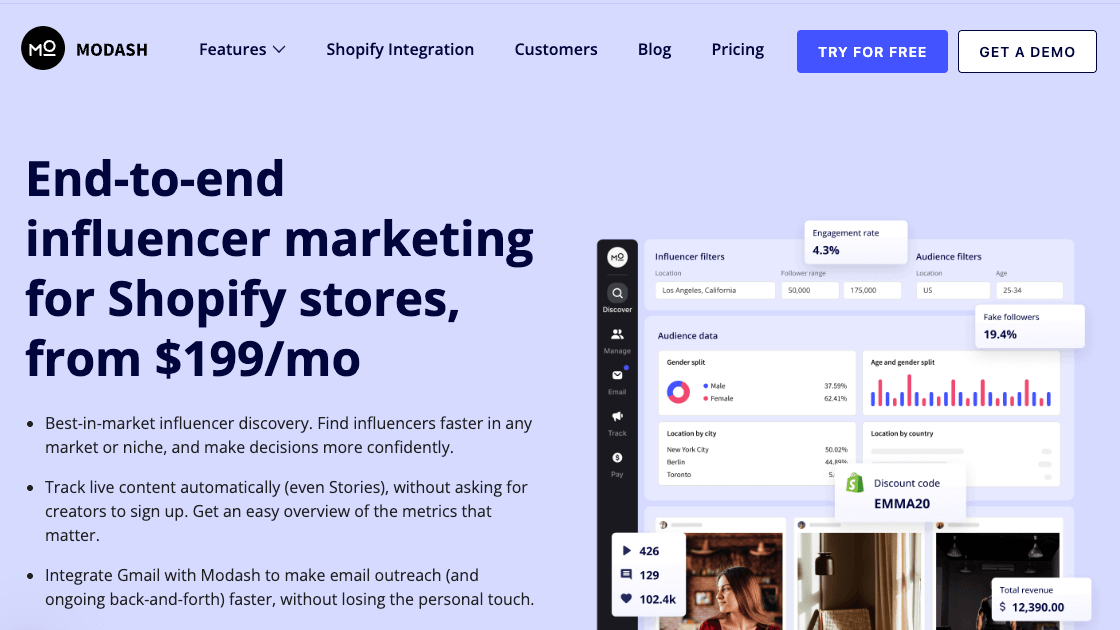Select the Track megaphone icon
Screen dimensions: 1120x630
tap(617, 416)
